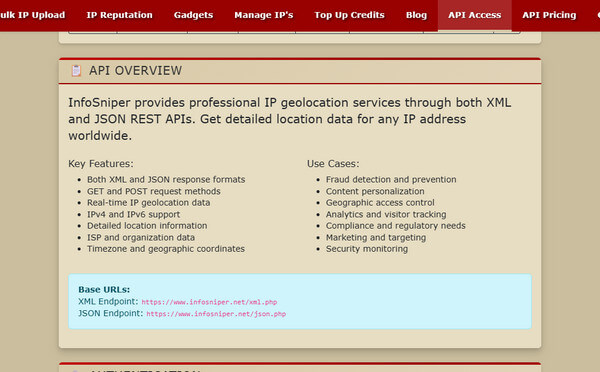
Task: Click 'Geographic access control' list item
Action: click(380, 202)
